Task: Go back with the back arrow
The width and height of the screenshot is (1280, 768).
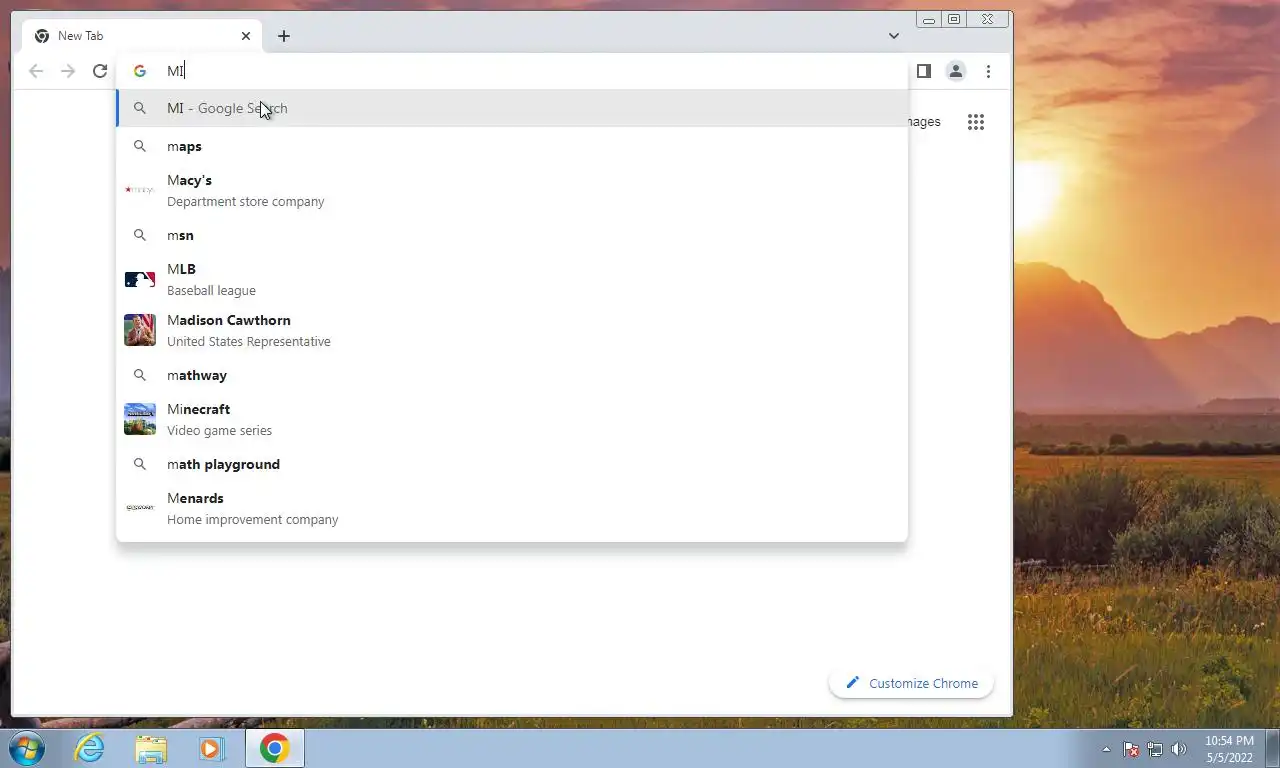Action: (x=36, y=71)
